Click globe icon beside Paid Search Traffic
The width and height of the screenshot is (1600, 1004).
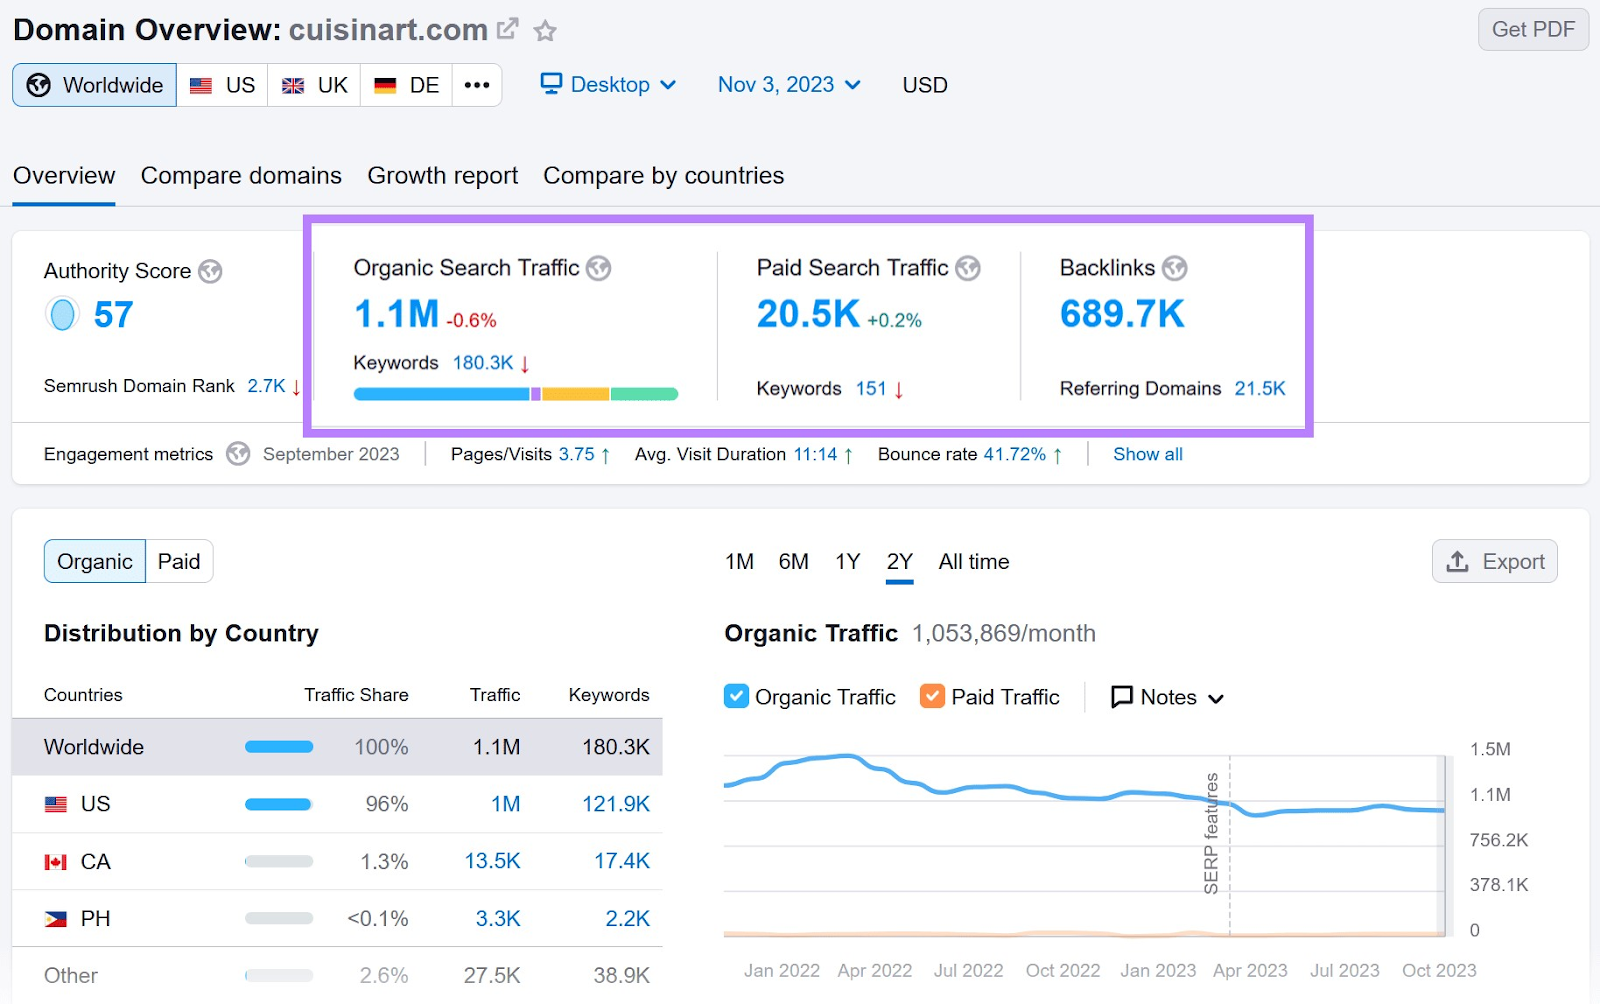click(968, 268)
